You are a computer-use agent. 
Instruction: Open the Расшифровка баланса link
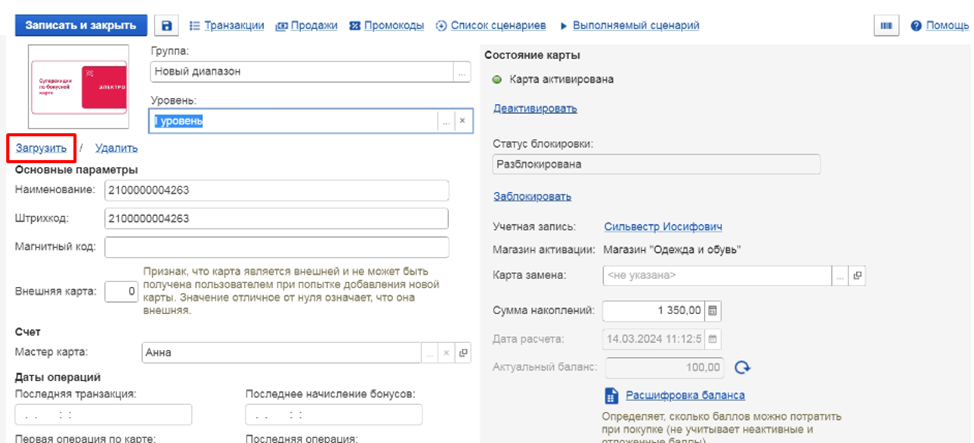tap(685, 395)
